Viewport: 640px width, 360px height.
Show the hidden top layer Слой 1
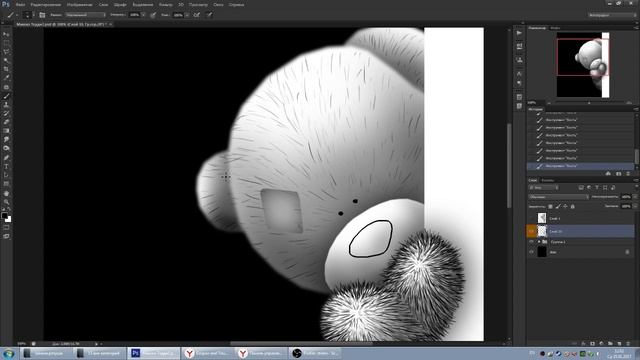coord(531,218)
